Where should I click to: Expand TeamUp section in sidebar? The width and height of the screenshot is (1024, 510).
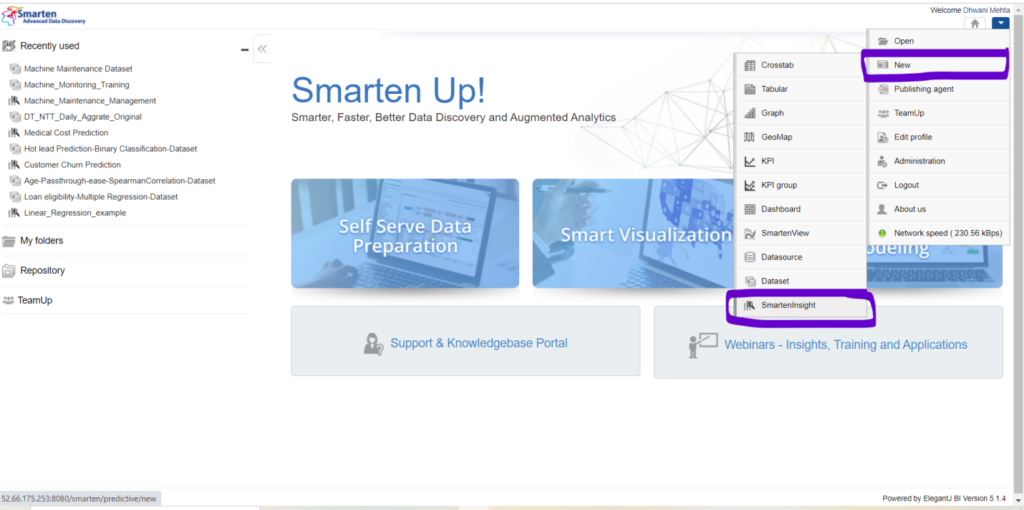click(35, 300)
